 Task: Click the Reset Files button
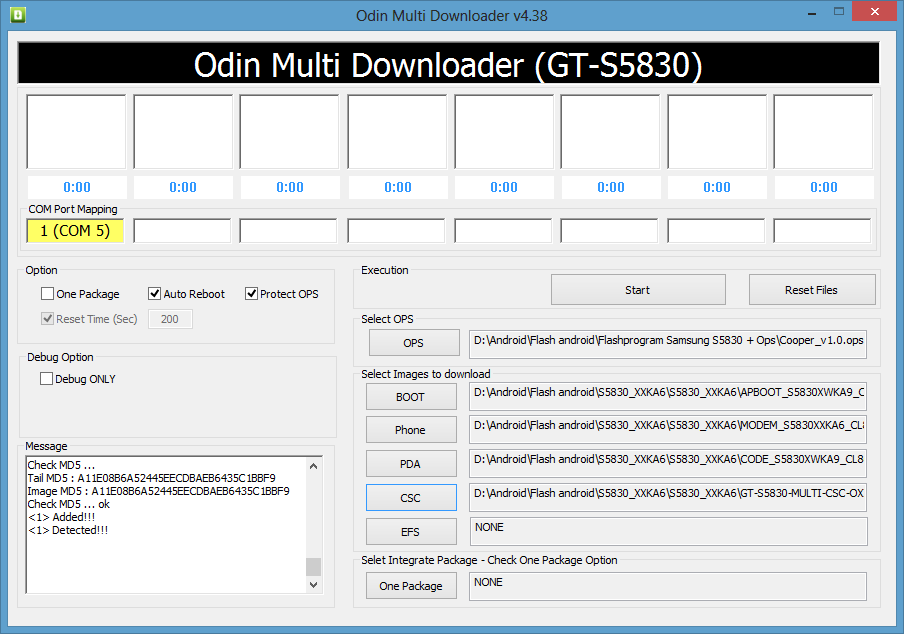(x=811, y=290)
